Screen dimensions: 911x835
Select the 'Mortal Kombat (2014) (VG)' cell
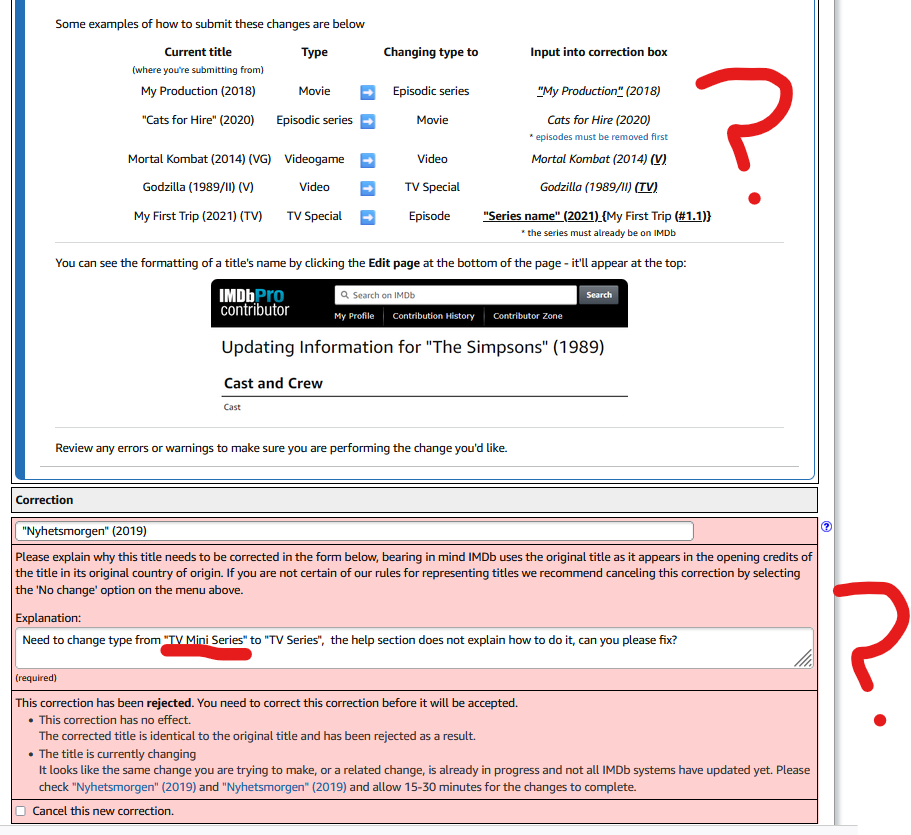pos(199,159)
